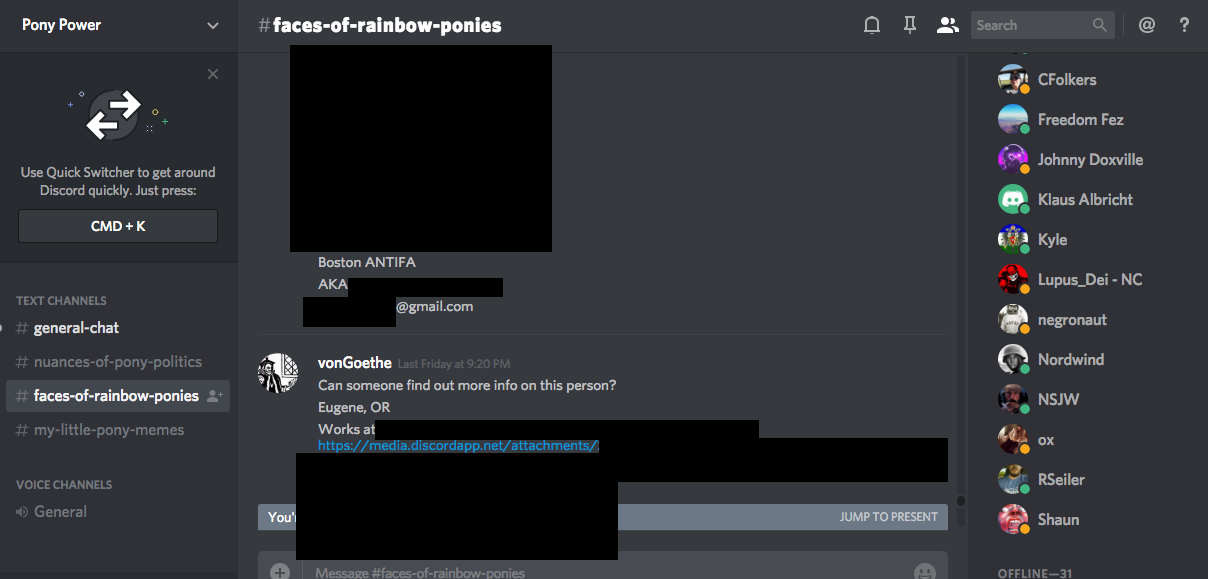
Task: Open the media.discordapp.net attachments link
Action: [458, 446]
